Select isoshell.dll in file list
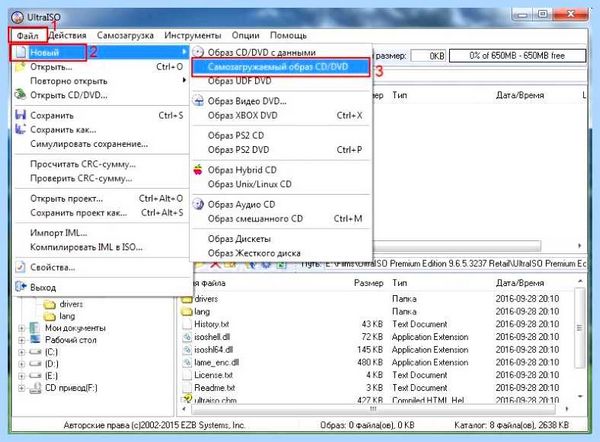The image size is (600, 442). tap(212, 337)
